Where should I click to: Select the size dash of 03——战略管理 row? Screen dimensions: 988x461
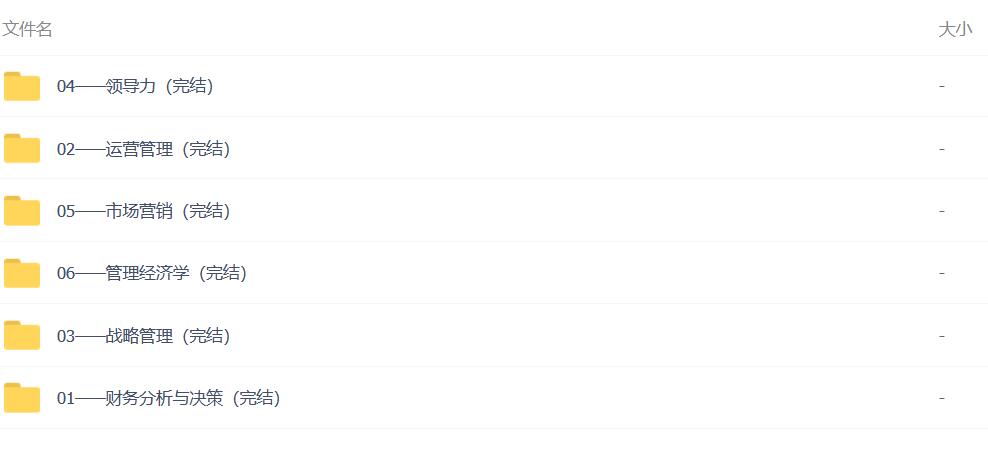pos(941,336)
